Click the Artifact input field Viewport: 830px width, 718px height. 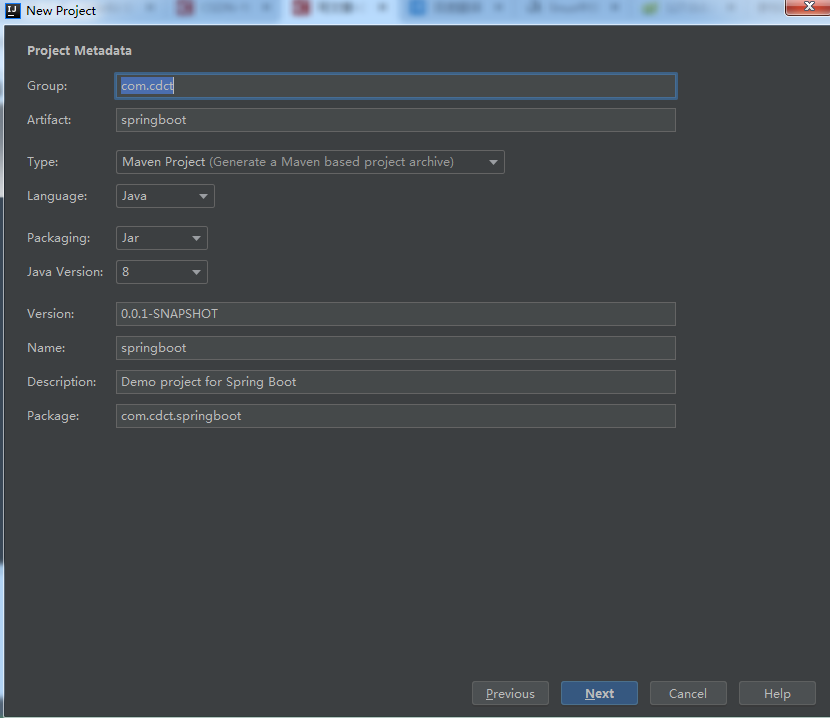click(x=395, y=120)
